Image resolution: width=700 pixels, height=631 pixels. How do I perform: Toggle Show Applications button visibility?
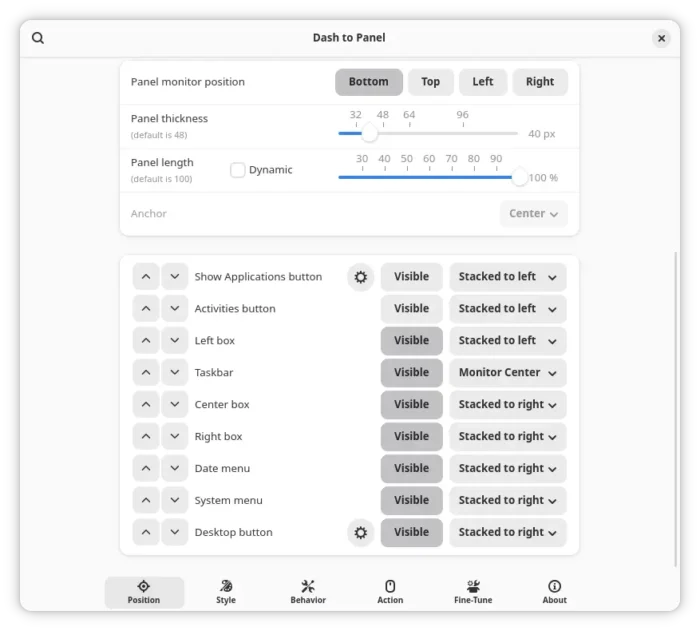pyautogui.click(x=412, y=277)
